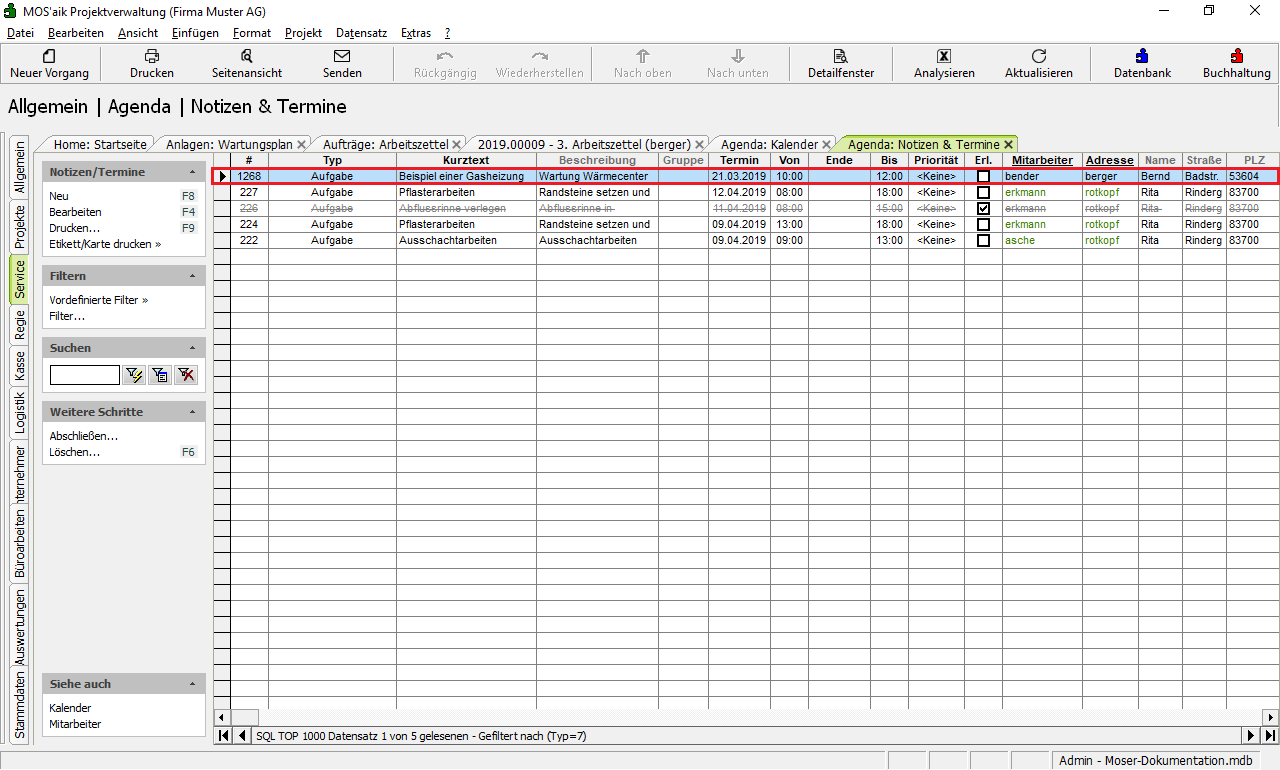Viewport: 1280px width, 770px height.
Task: Click the Suchen text input field
Action: [84, 375]
